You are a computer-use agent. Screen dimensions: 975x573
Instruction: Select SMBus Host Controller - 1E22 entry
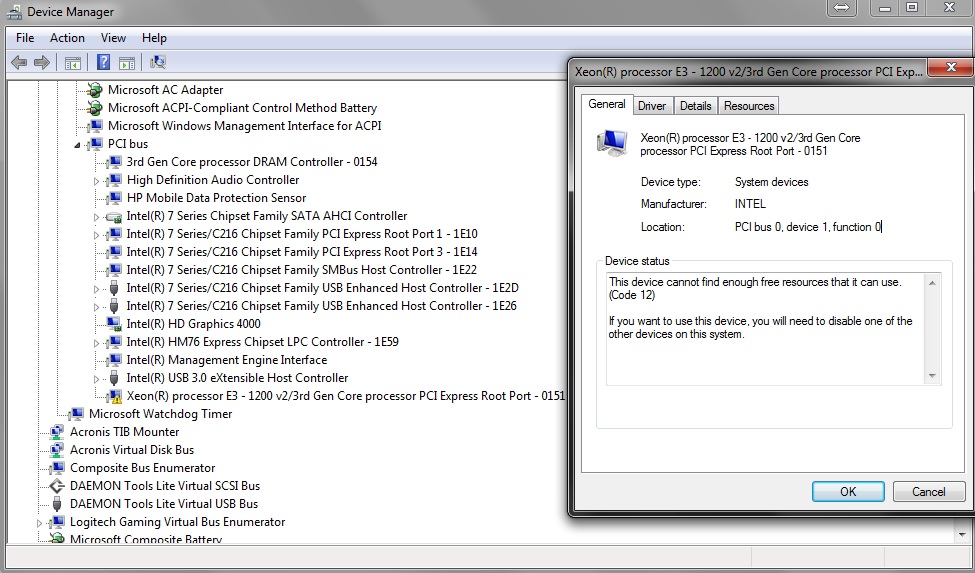coord(302,270)
